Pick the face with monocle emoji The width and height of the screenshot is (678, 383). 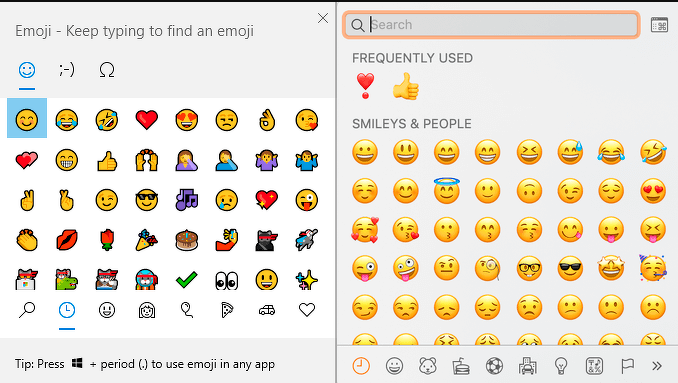coord(488,268)
